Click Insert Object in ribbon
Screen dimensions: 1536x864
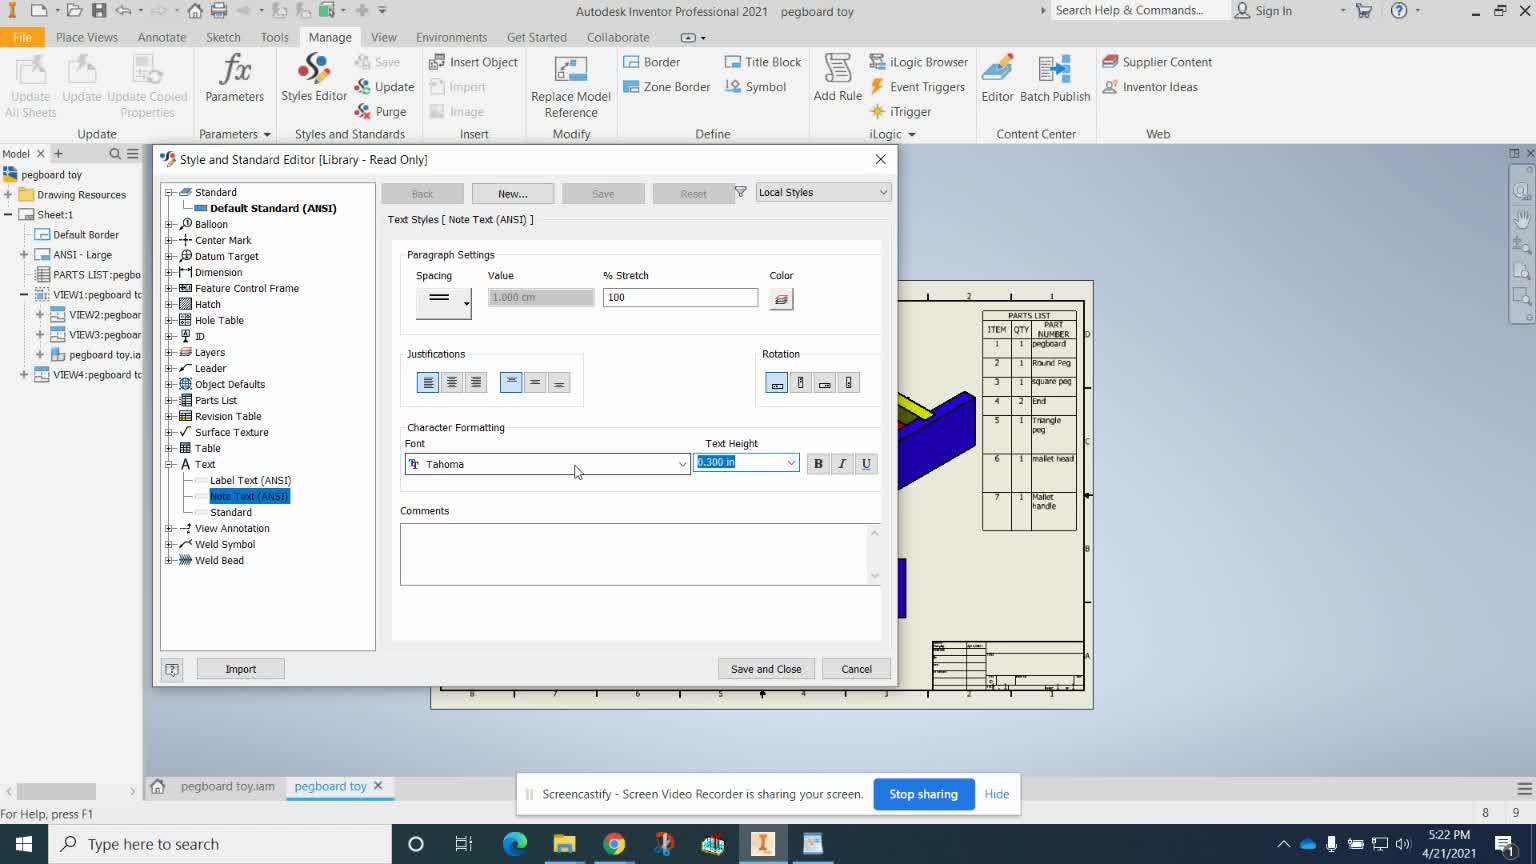click(x=473, y=62)
